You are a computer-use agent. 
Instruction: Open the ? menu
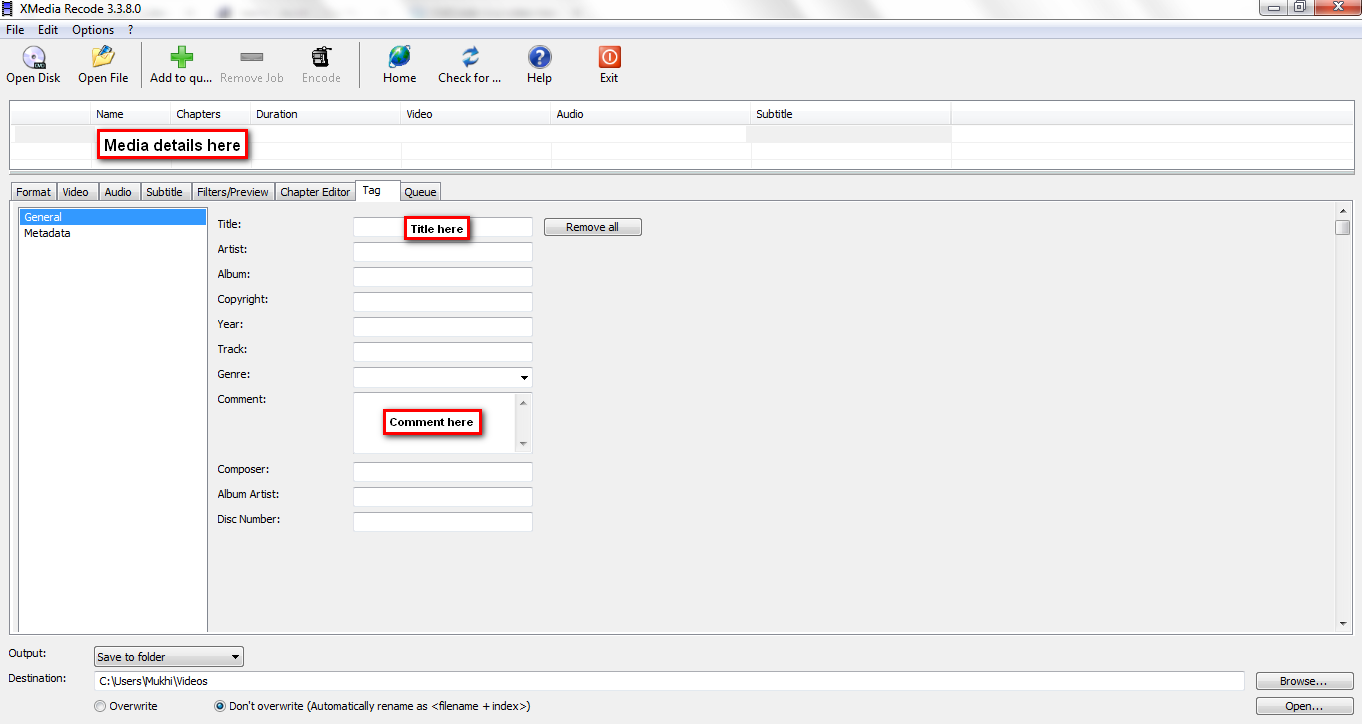(130, 30)
